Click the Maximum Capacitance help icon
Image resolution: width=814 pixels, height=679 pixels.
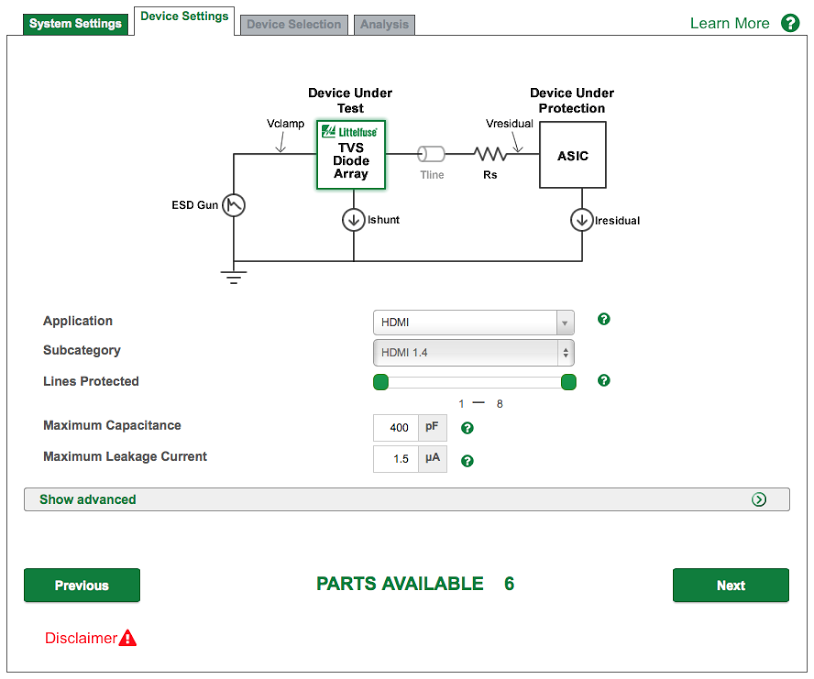467,428
